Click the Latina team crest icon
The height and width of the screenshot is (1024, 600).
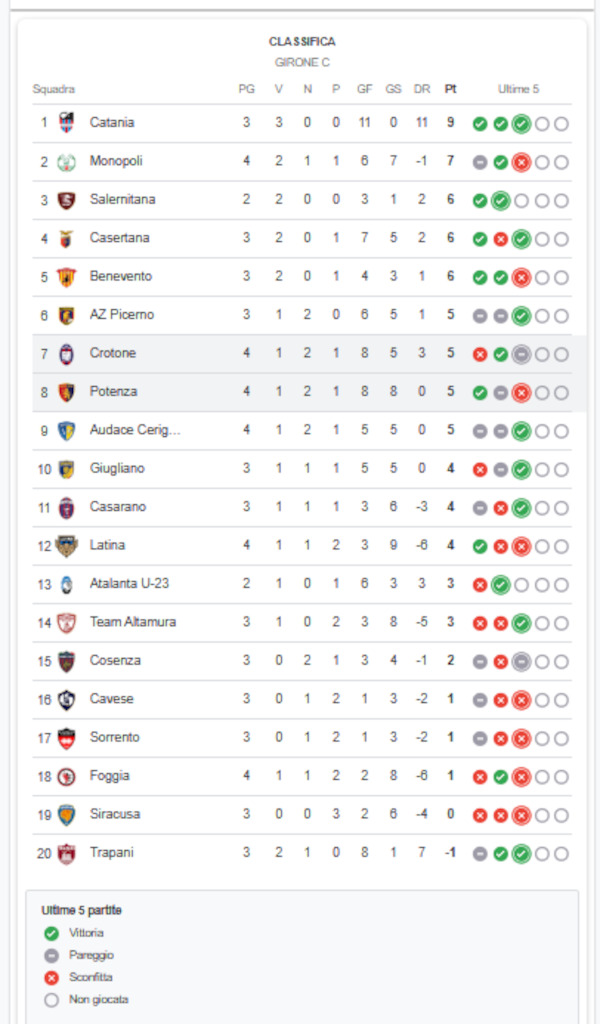[x=67, y=546]
